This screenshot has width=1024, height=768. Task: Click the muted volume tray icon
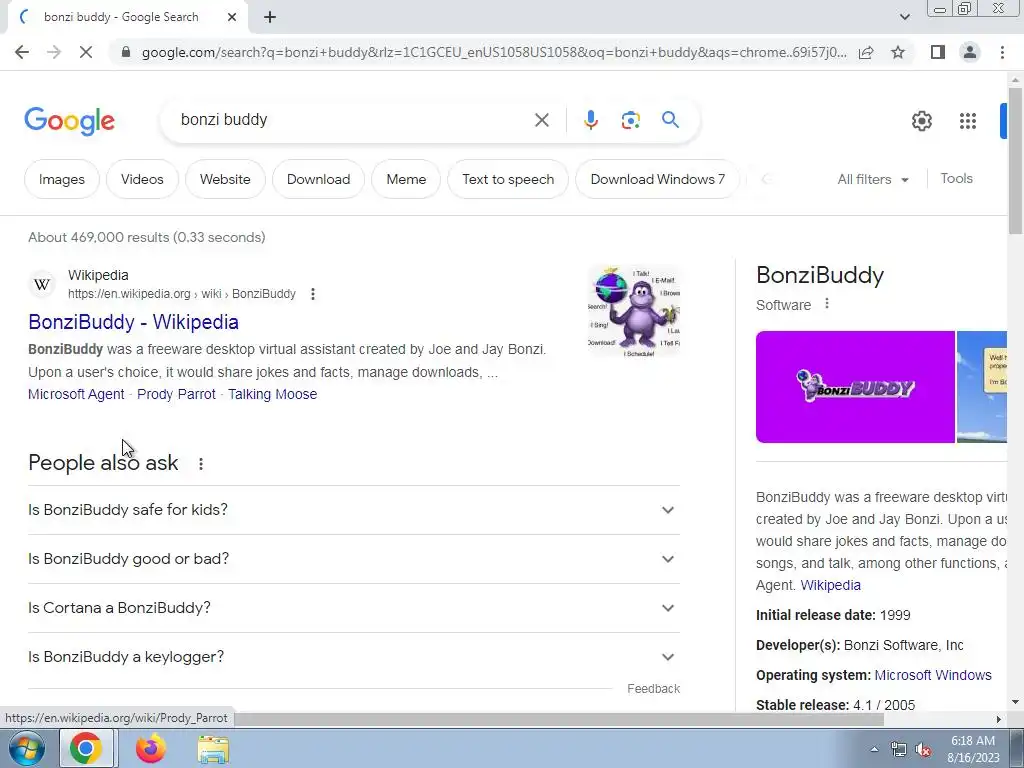pyautogui.click(x=923, y=750)
